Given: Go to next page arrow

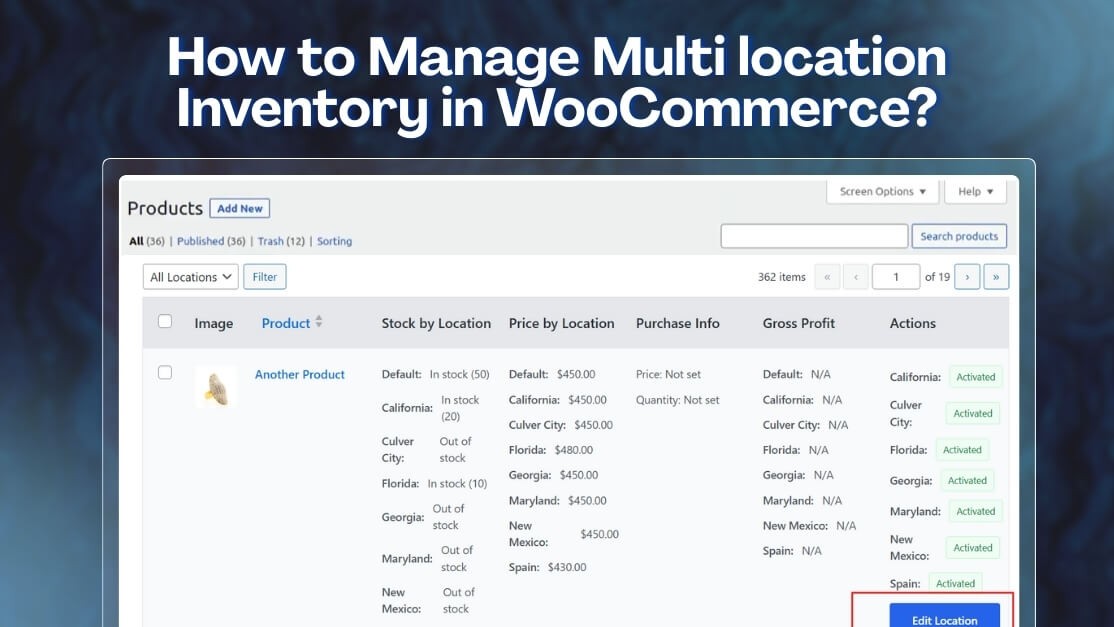Looking at the screenshot, I should click(967, 277).
